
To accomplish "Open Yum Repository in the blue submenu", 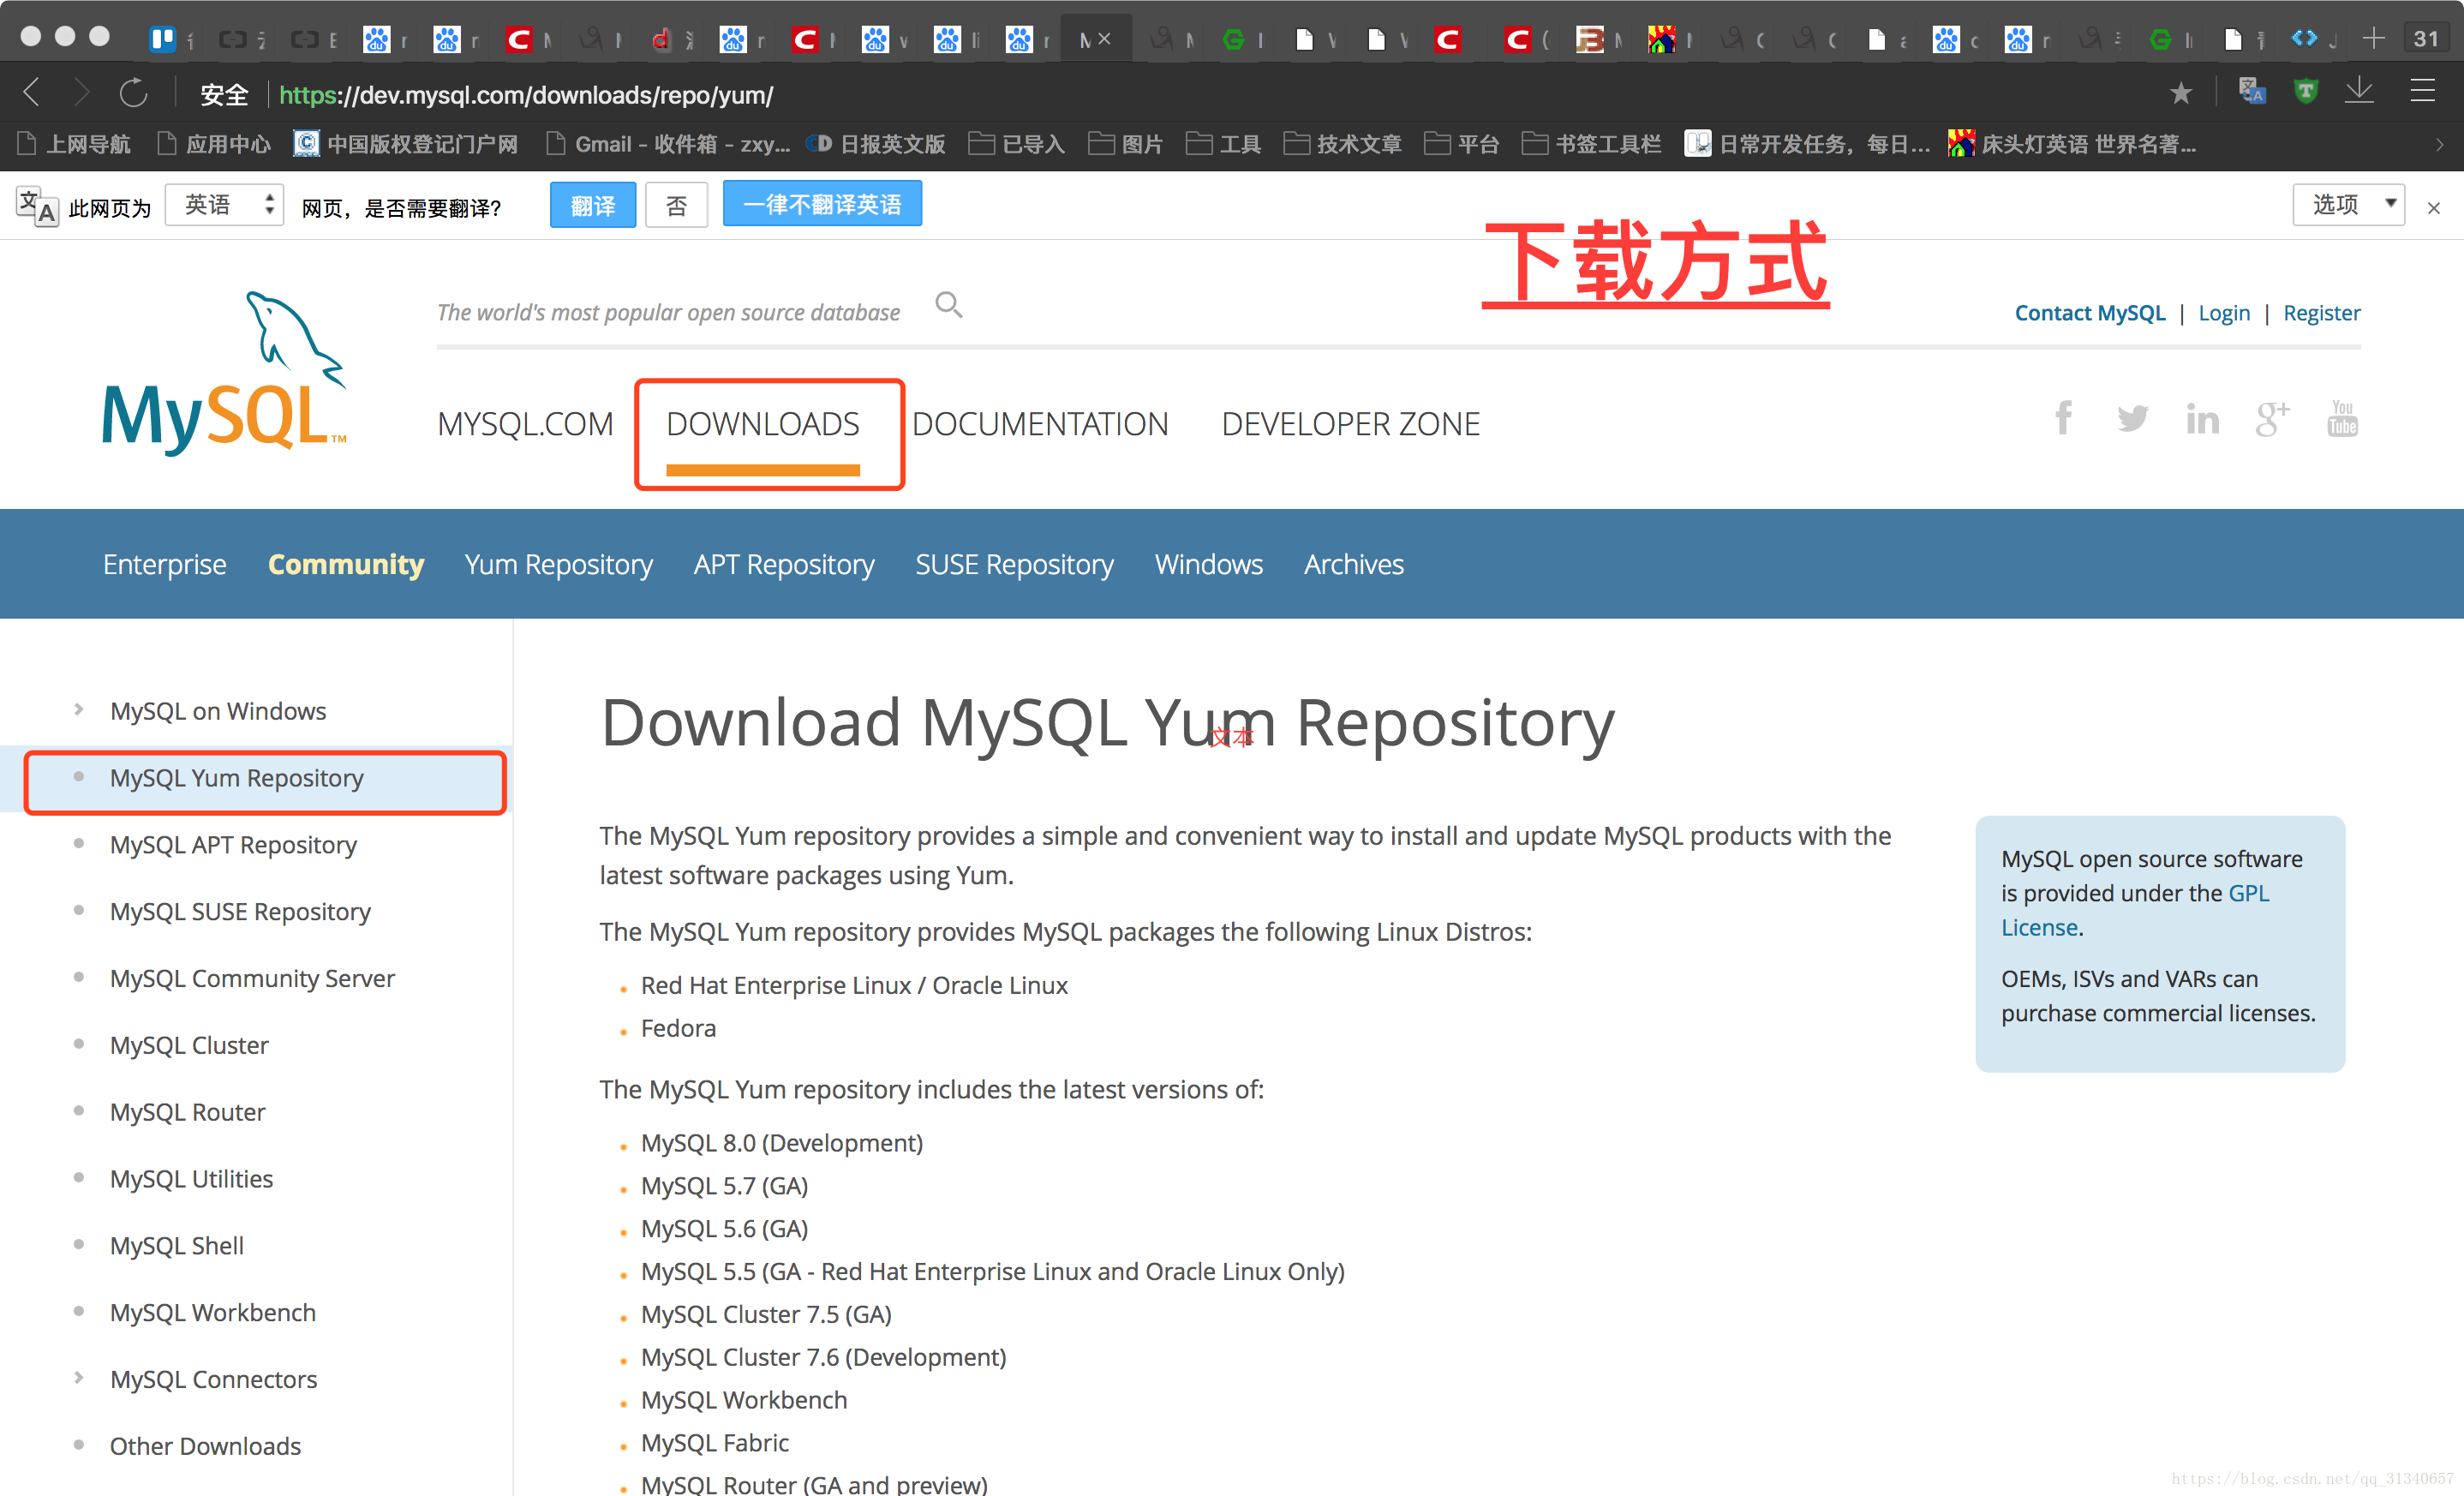I will 559,564.
